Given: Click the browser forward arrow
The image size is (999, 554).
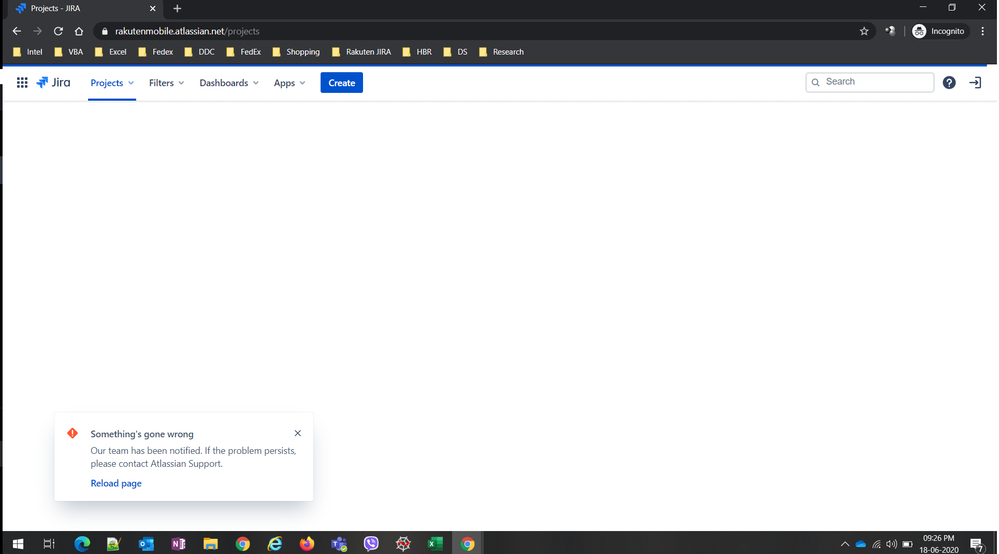Looking at the screenshot, I should tap(38, 31).
